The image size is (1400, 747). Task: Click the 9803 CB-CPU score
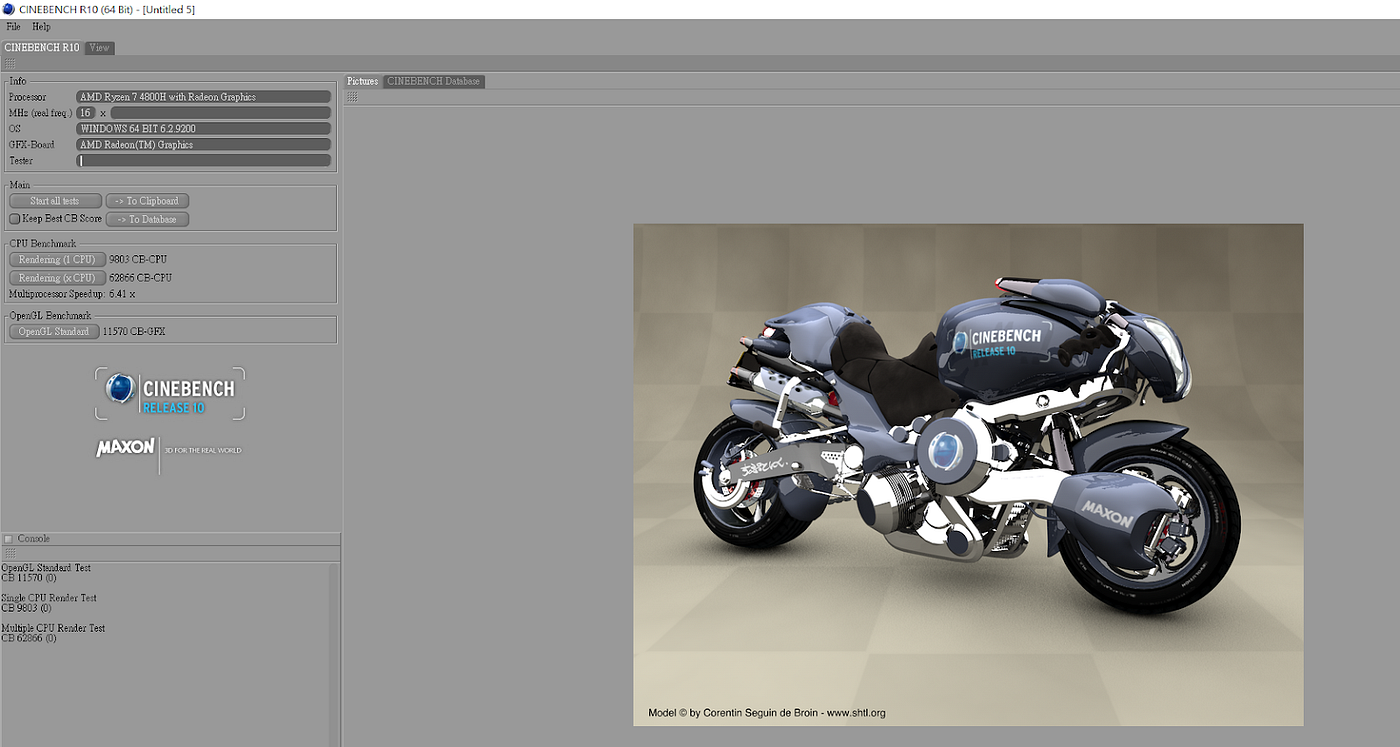[138, 259]
